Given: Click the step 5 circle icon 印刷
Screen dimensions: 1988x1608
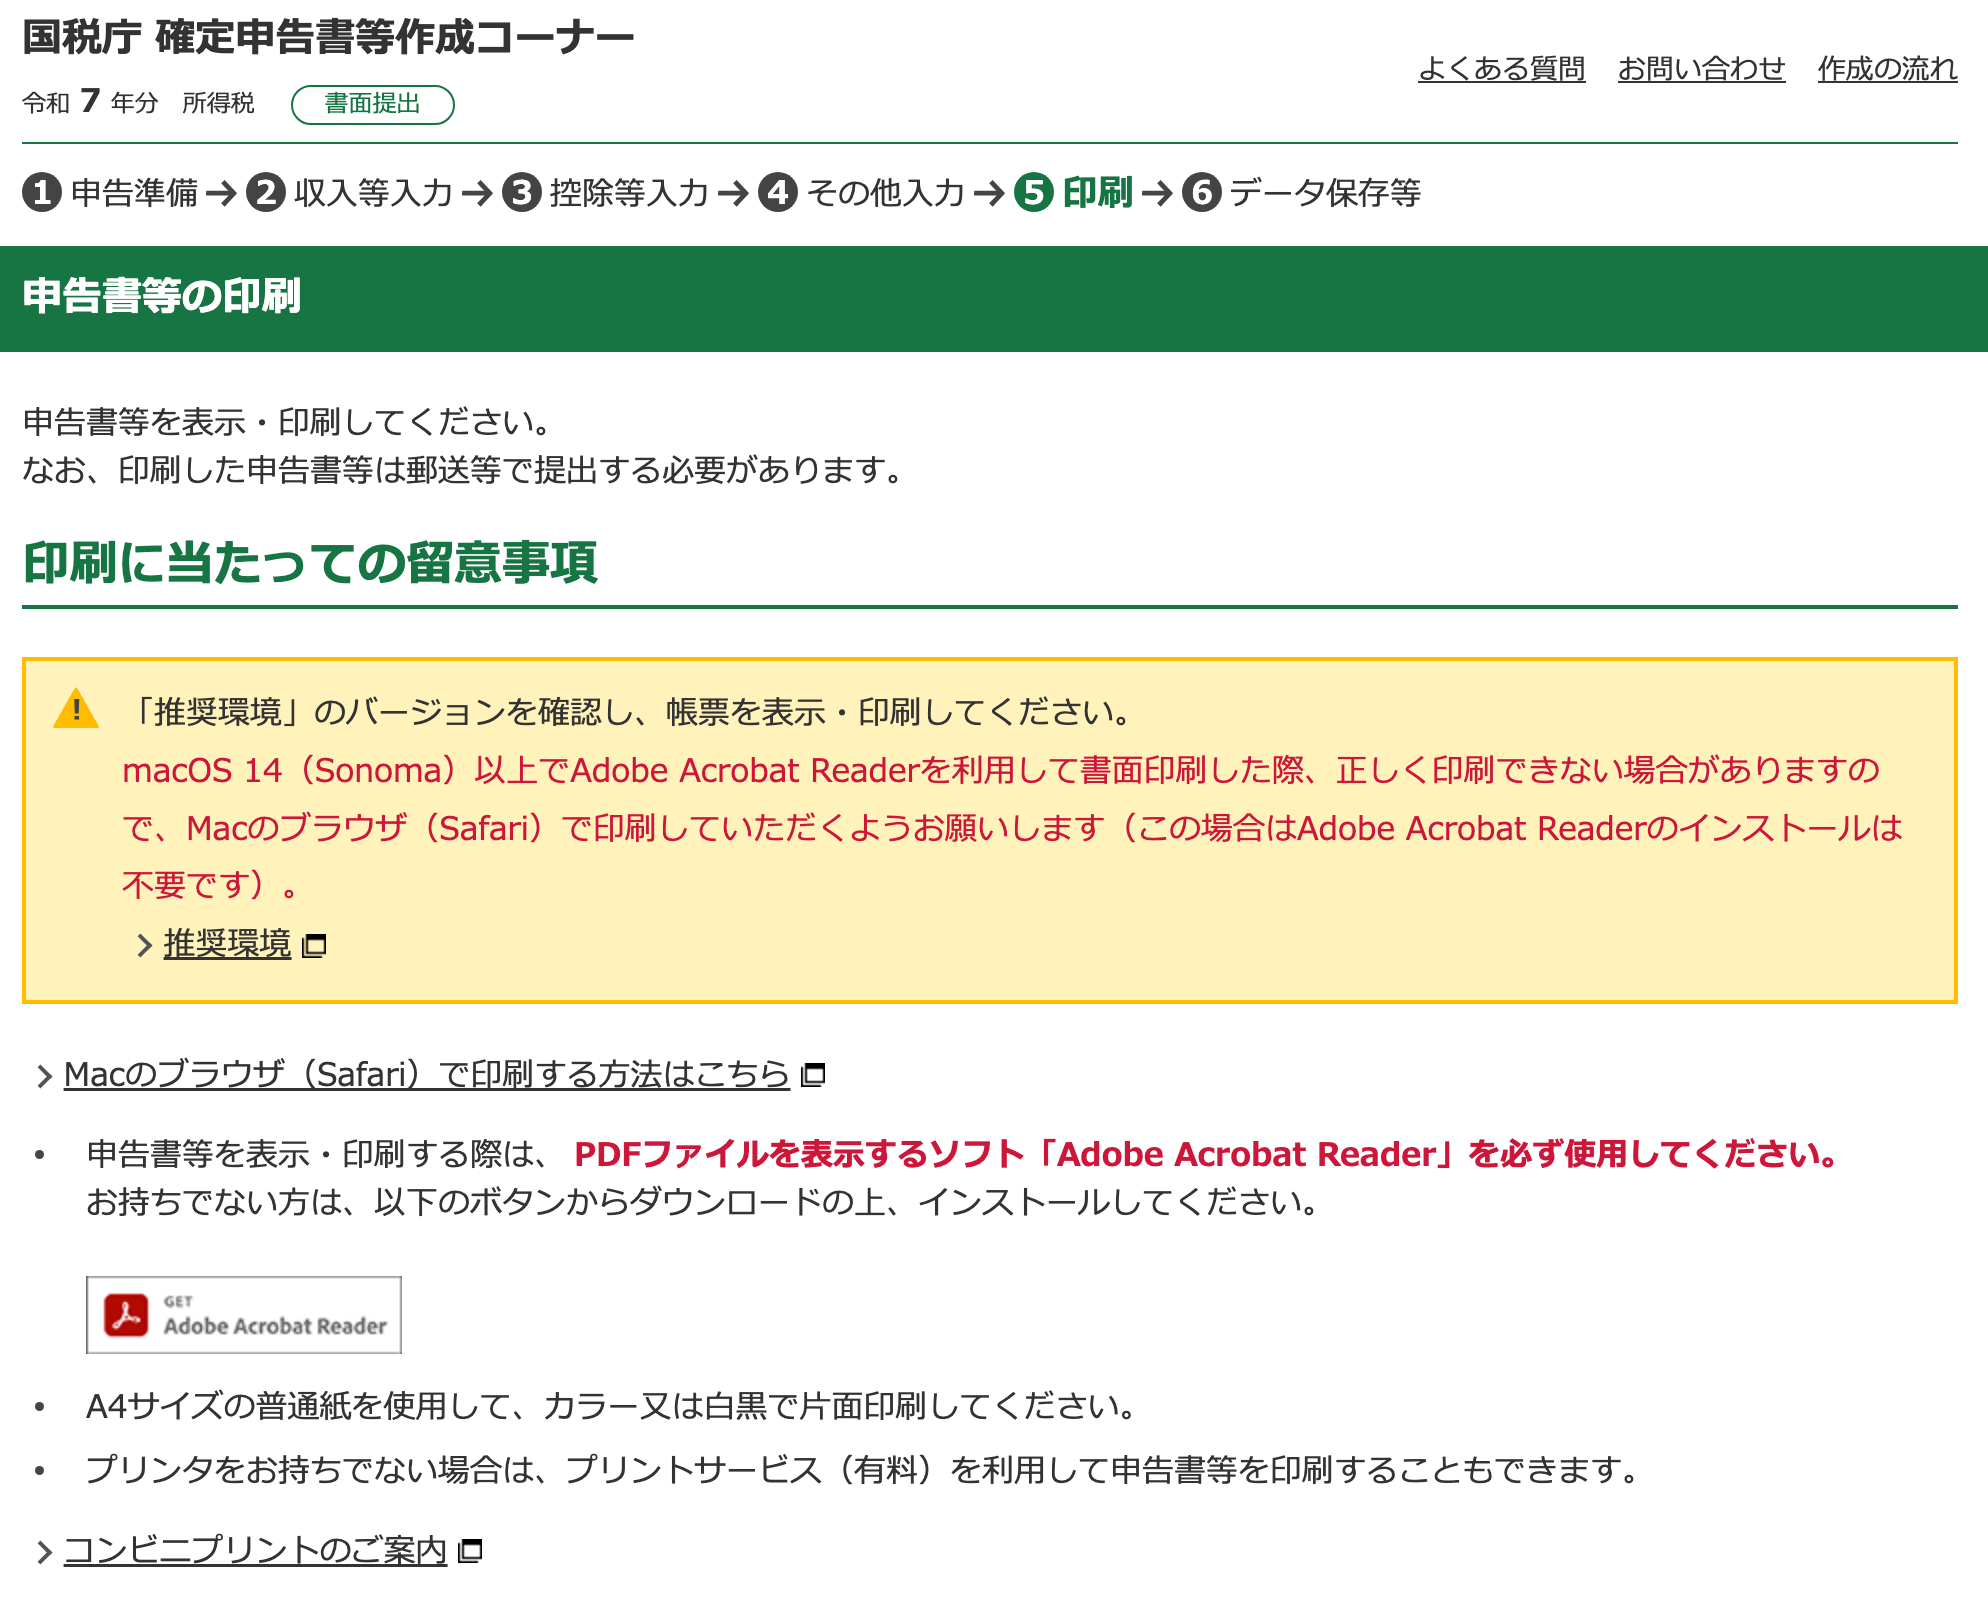Looking at the screenshot, I should click(x=1034, y=192).
